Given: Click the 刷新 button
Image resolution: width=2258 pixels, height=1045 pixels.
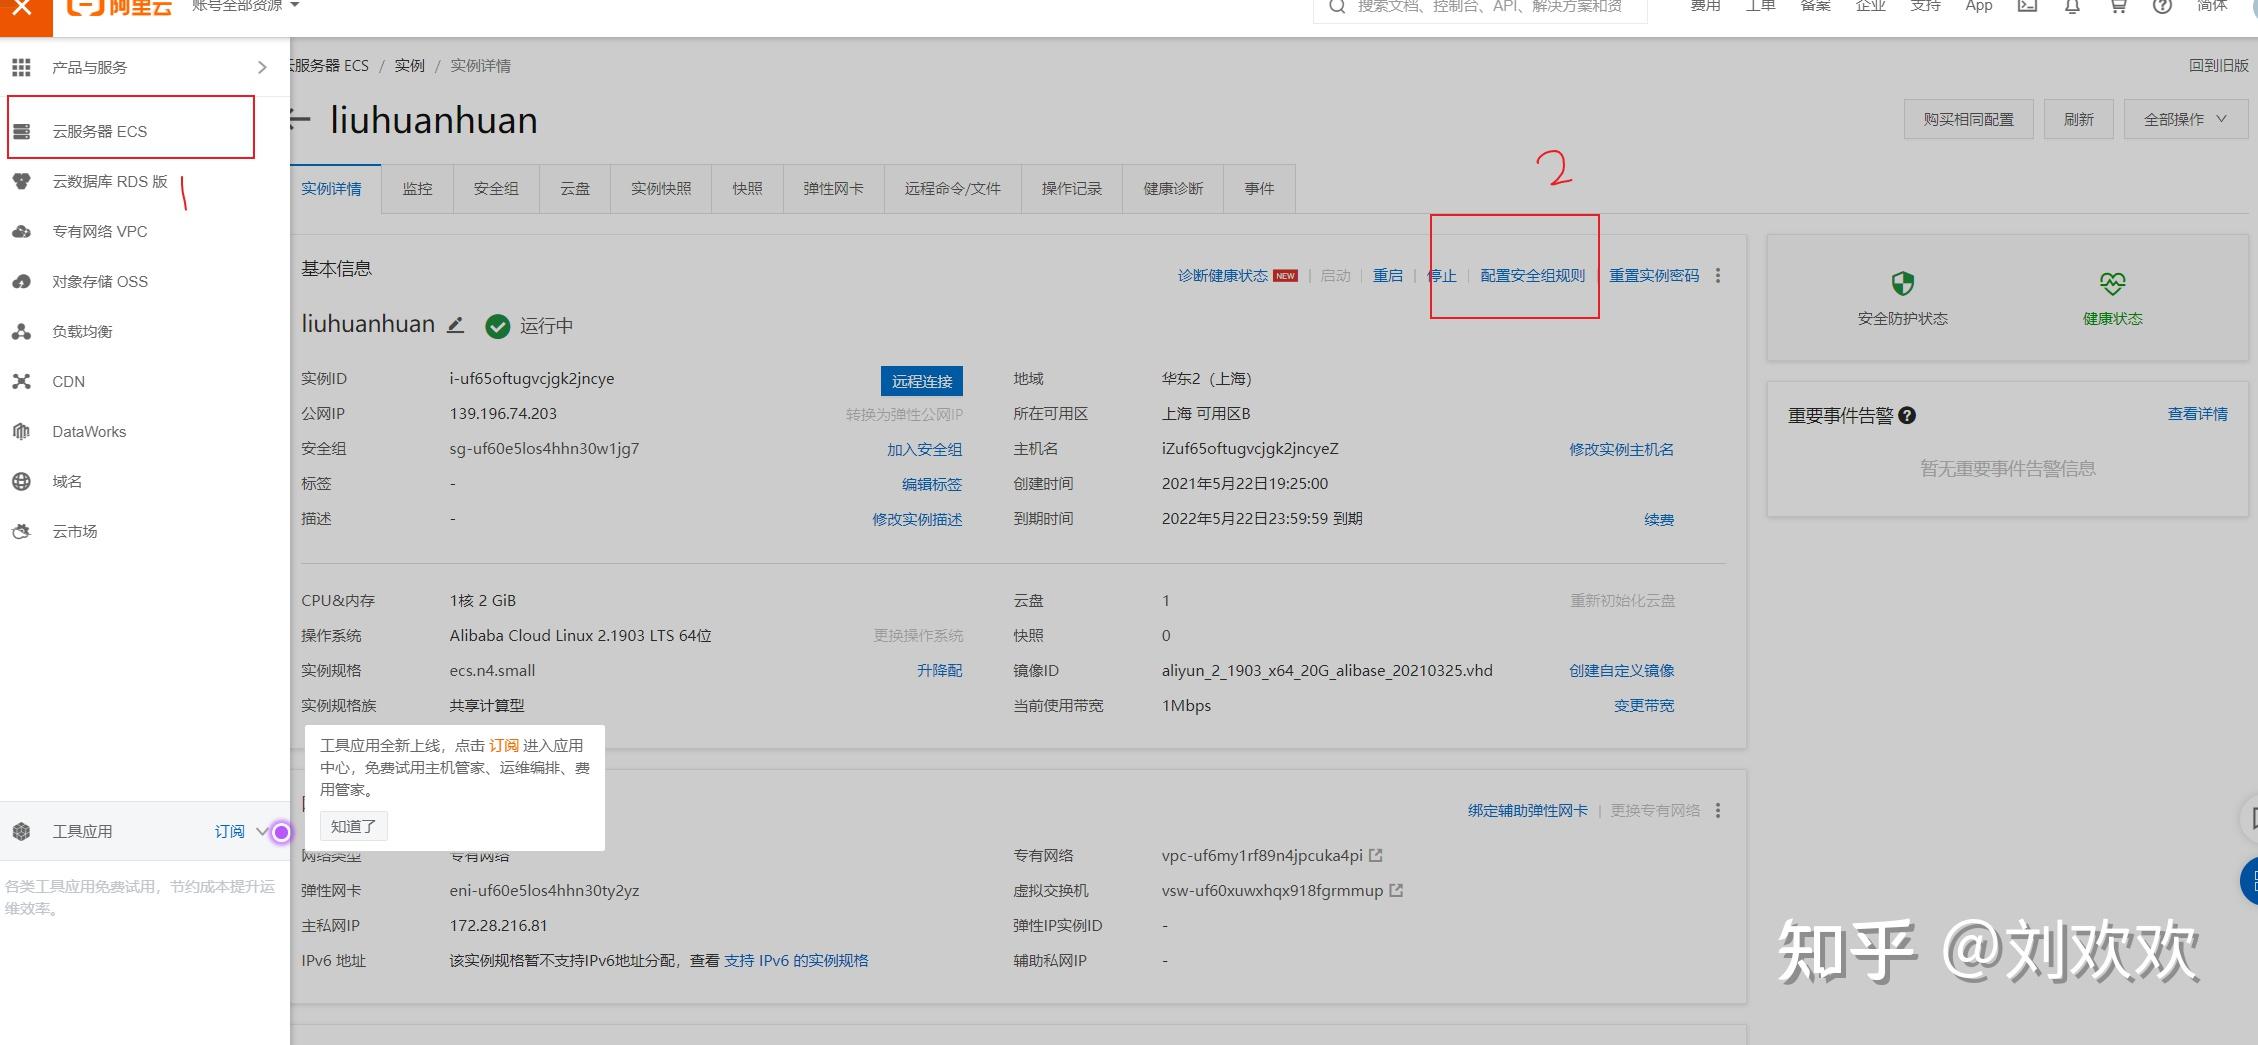Looking at the screenshot, I should 2079,119.
